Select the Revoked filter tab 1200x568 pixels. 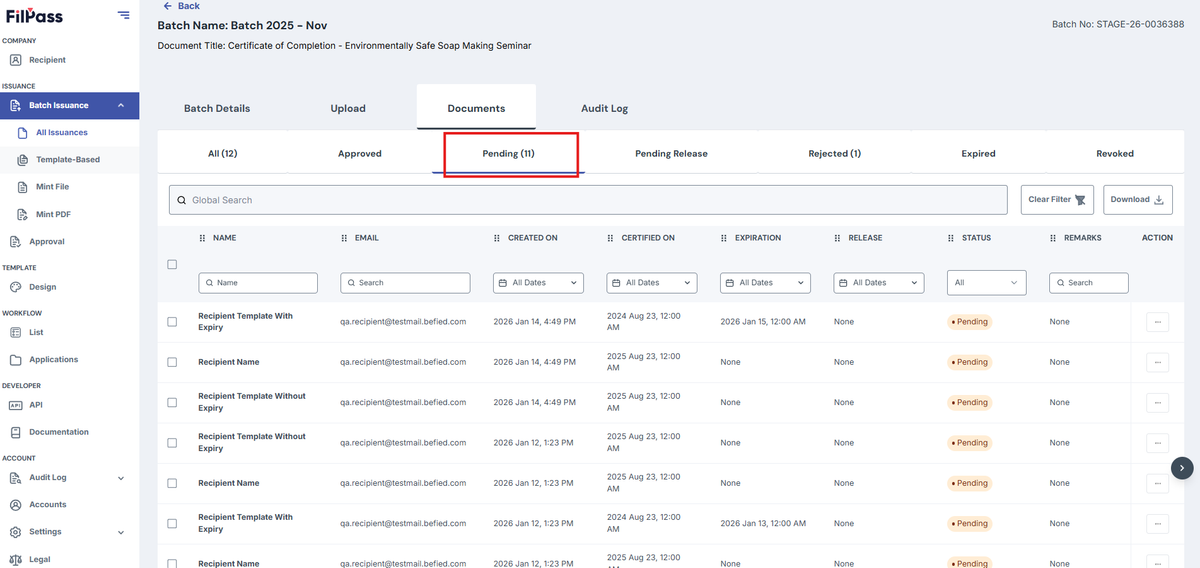pyautogui.click(x=1115, y=154)
